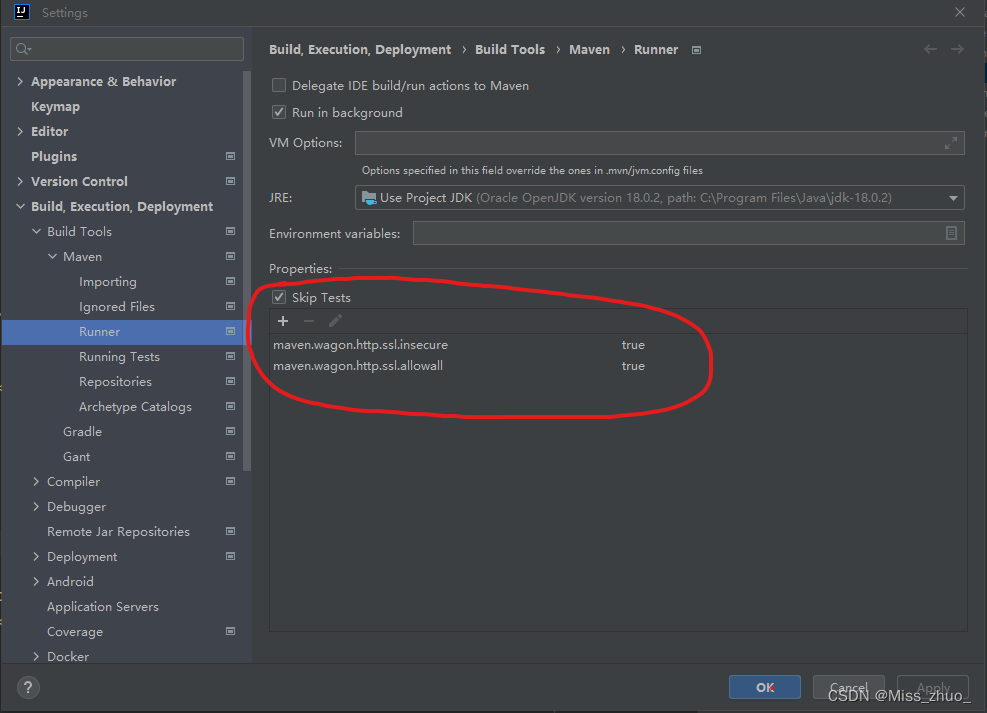Screen dimensions: 987x713
Task: Click the back navigation arrow above settings panel
Action: coord(929,48)
